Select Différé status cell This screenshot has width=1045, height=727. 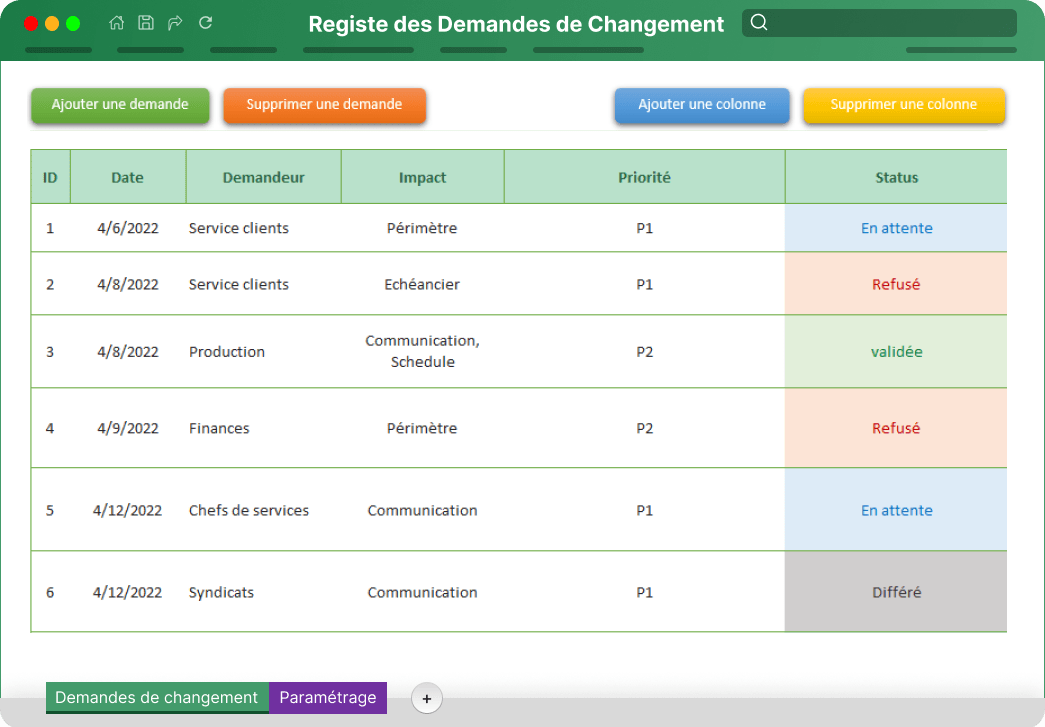click(x=896, y=592)
